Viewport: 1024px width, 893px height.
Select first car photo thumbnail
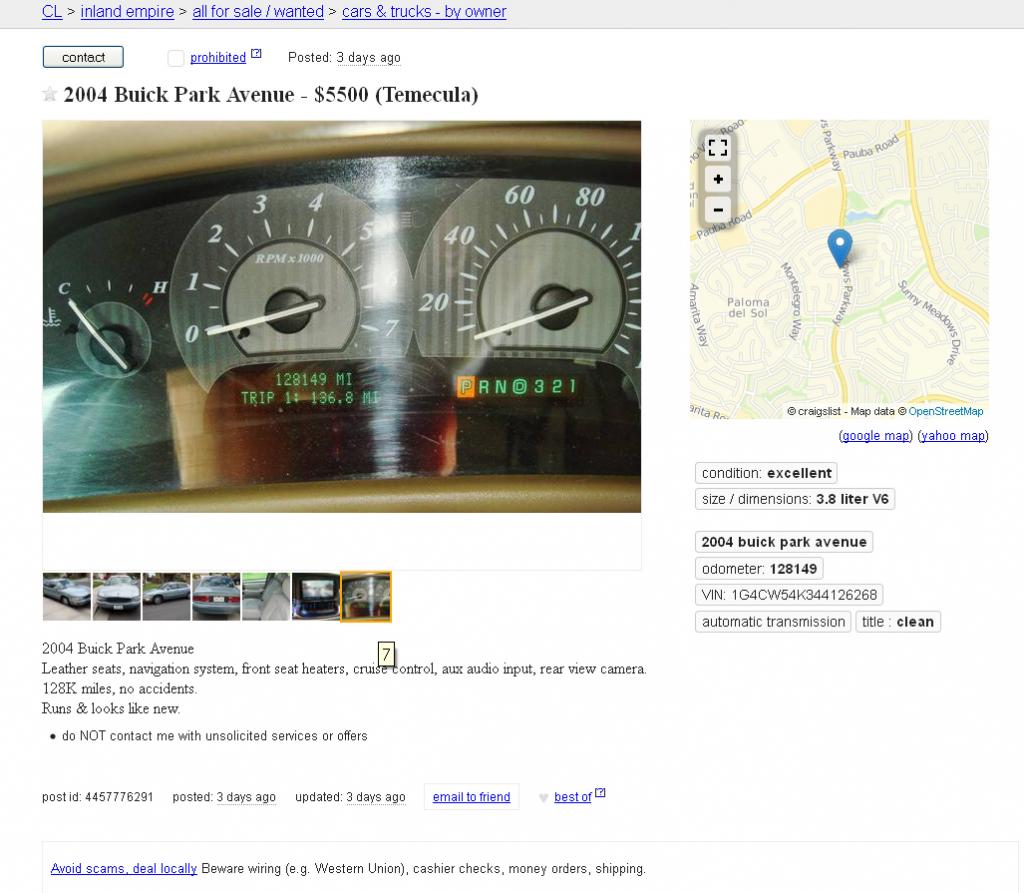(67, 596)
